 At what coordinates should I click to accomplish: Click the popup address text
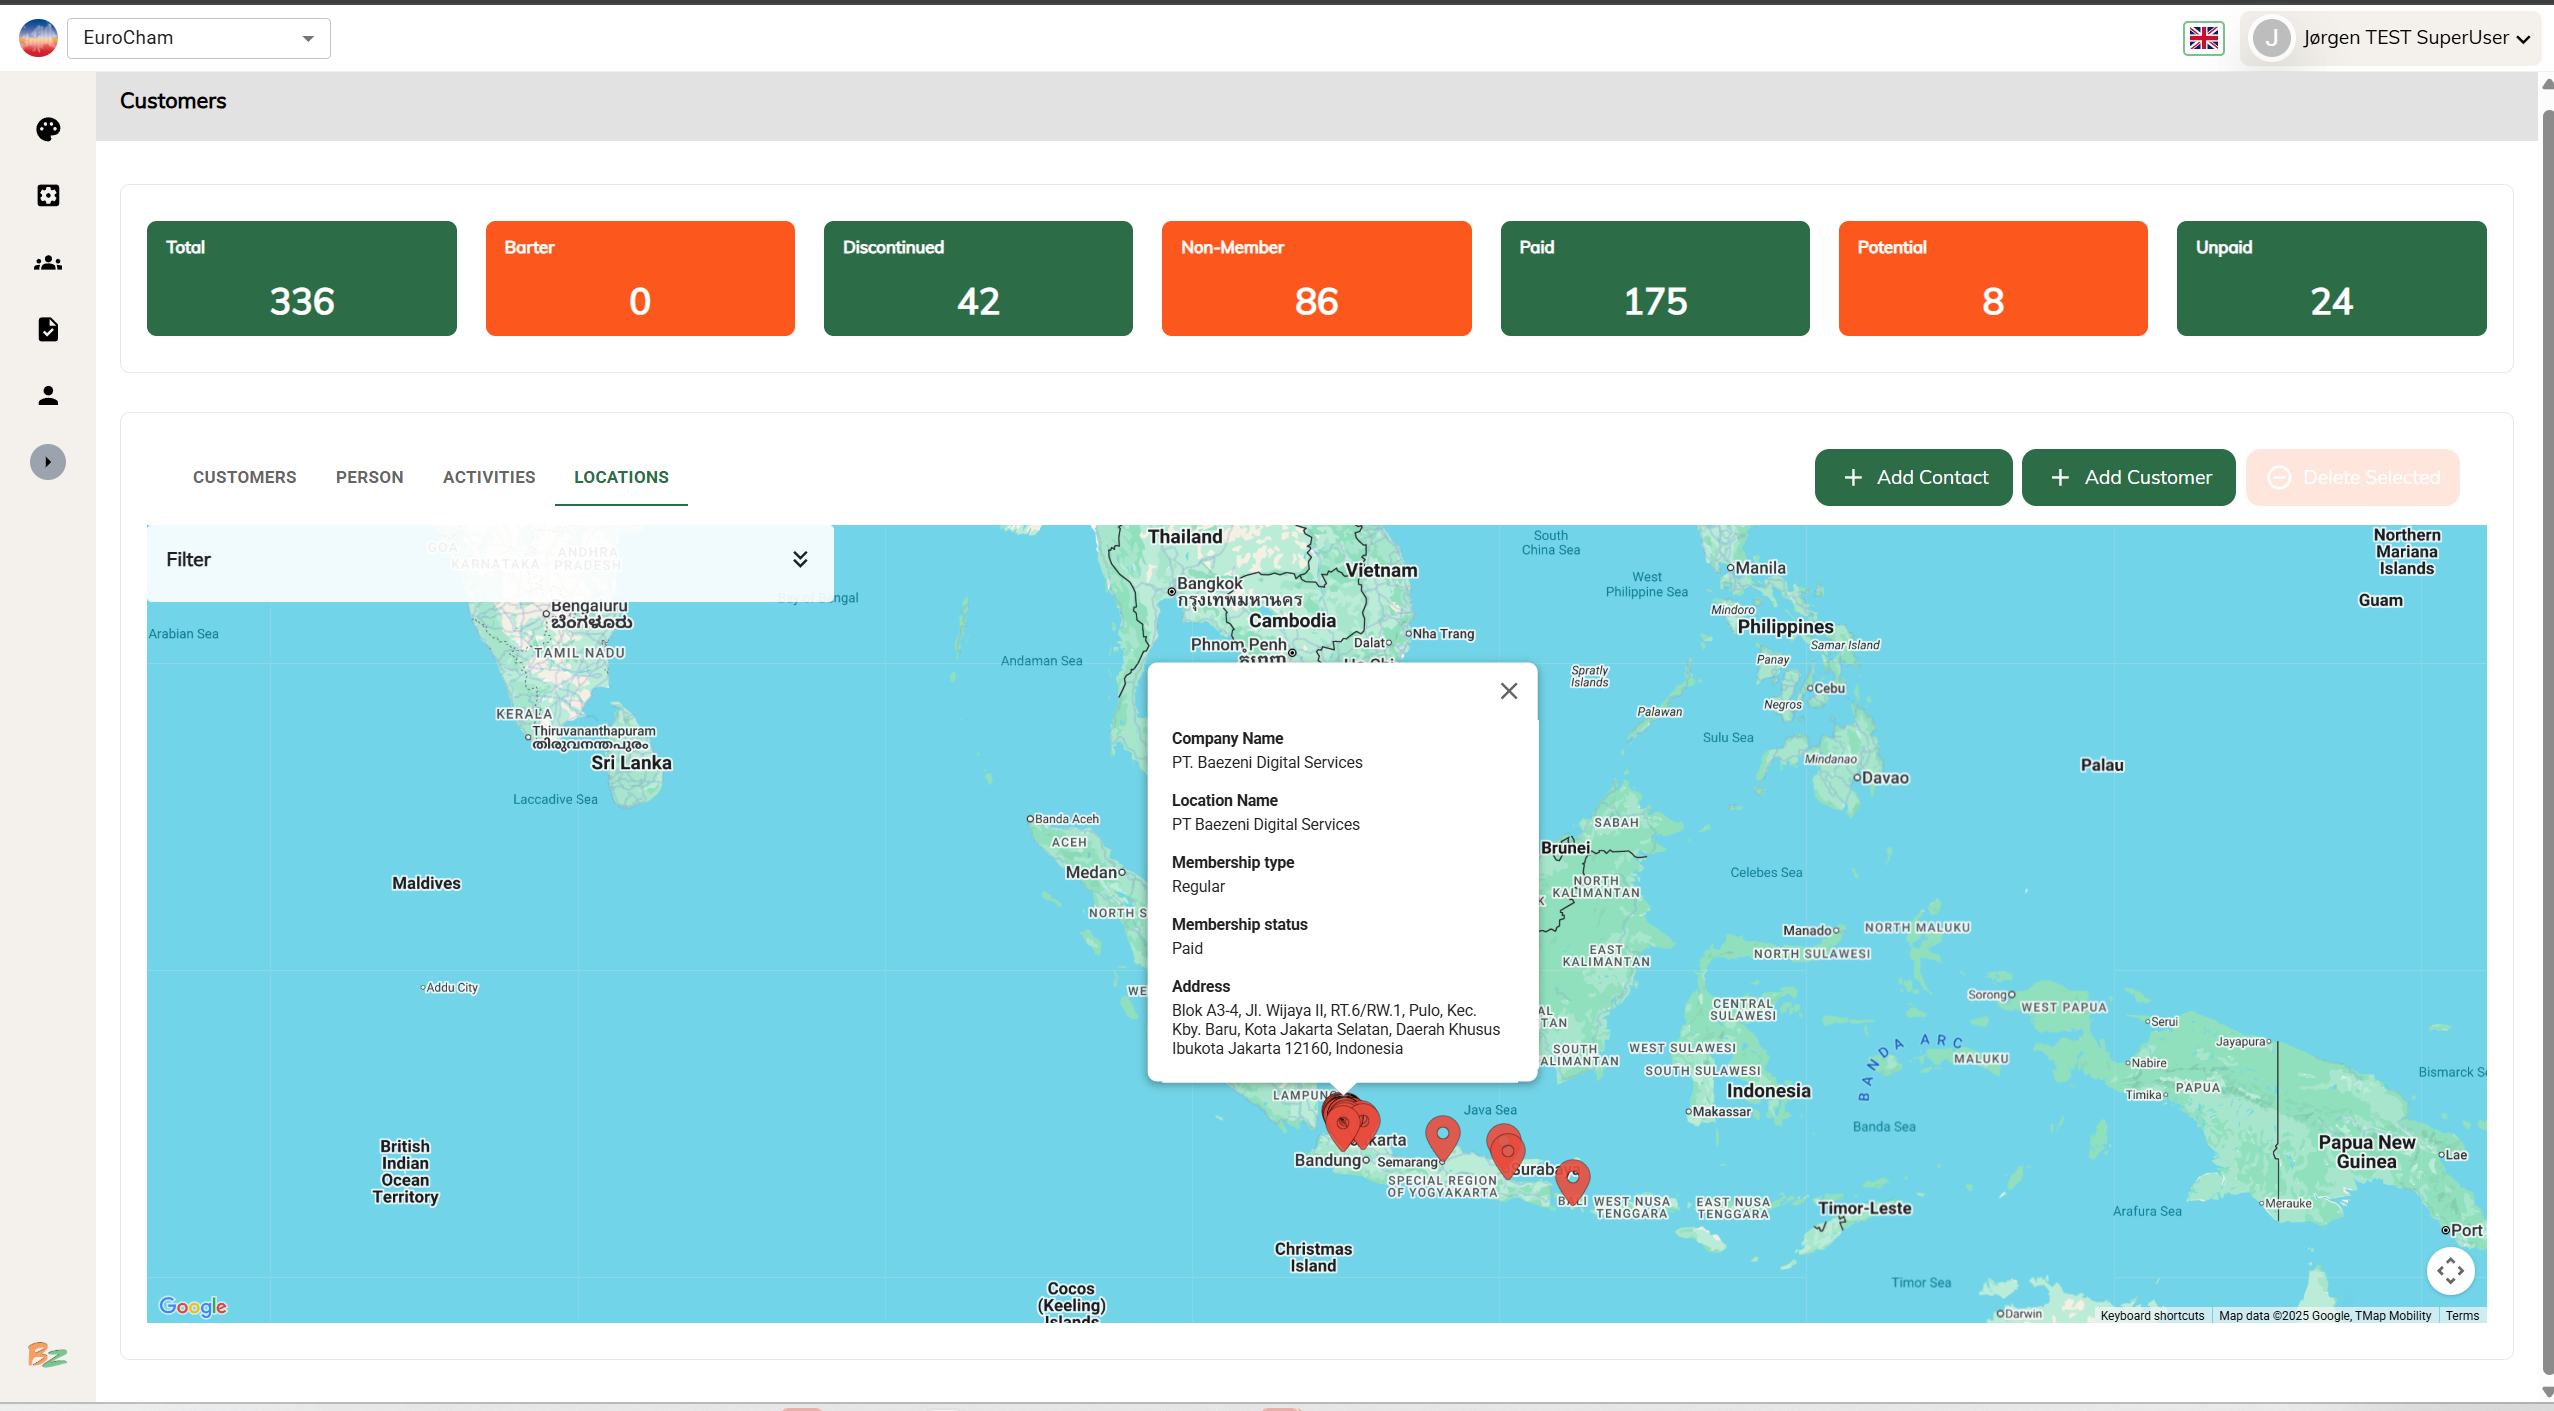1336,1029
